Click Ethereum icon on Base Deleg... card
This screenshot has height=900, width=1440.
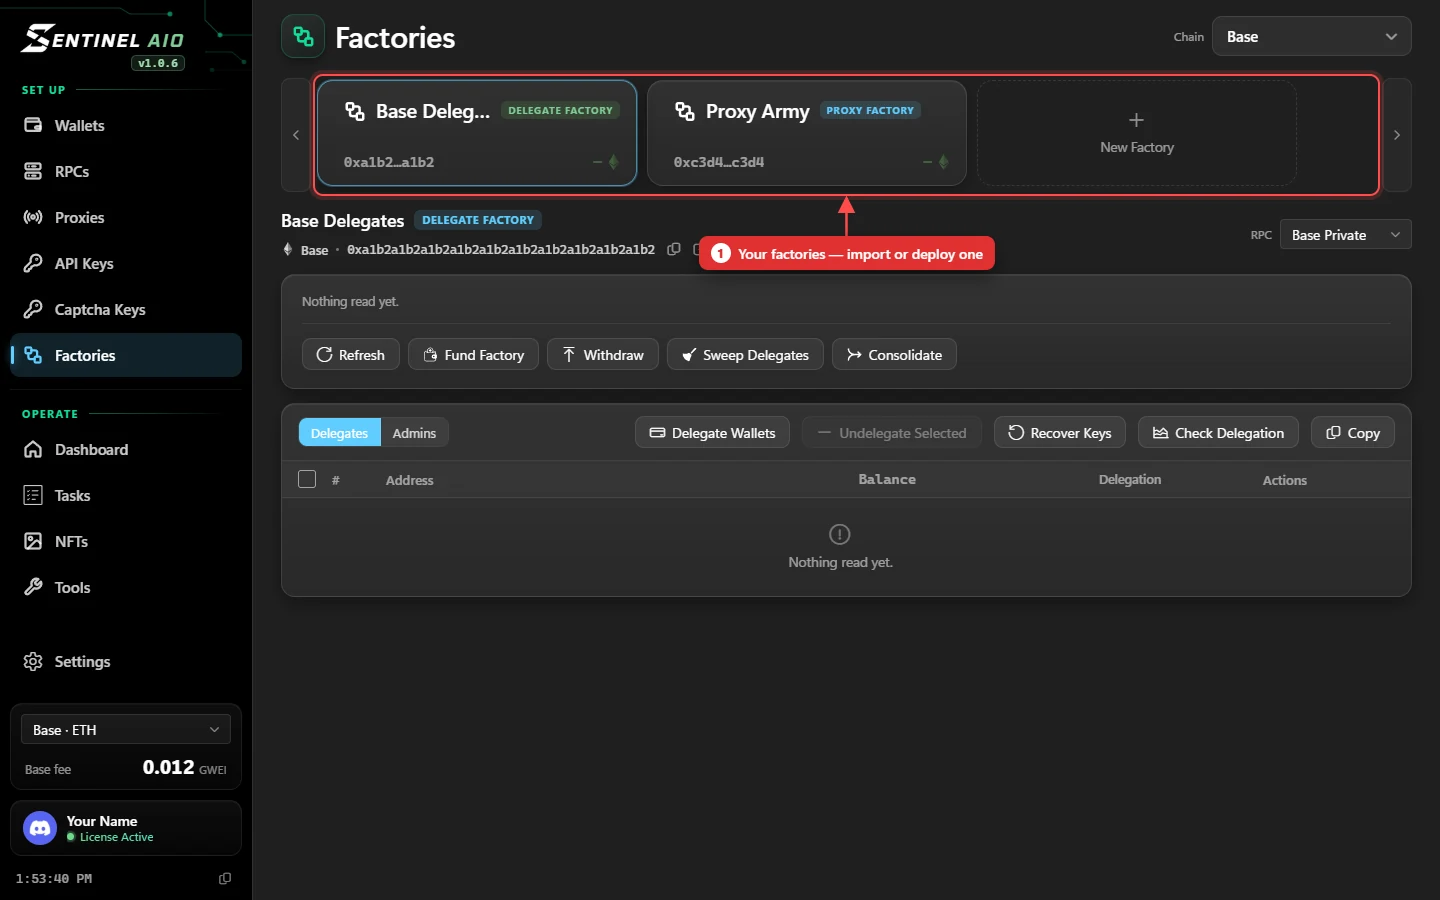[x=614, y=162]
